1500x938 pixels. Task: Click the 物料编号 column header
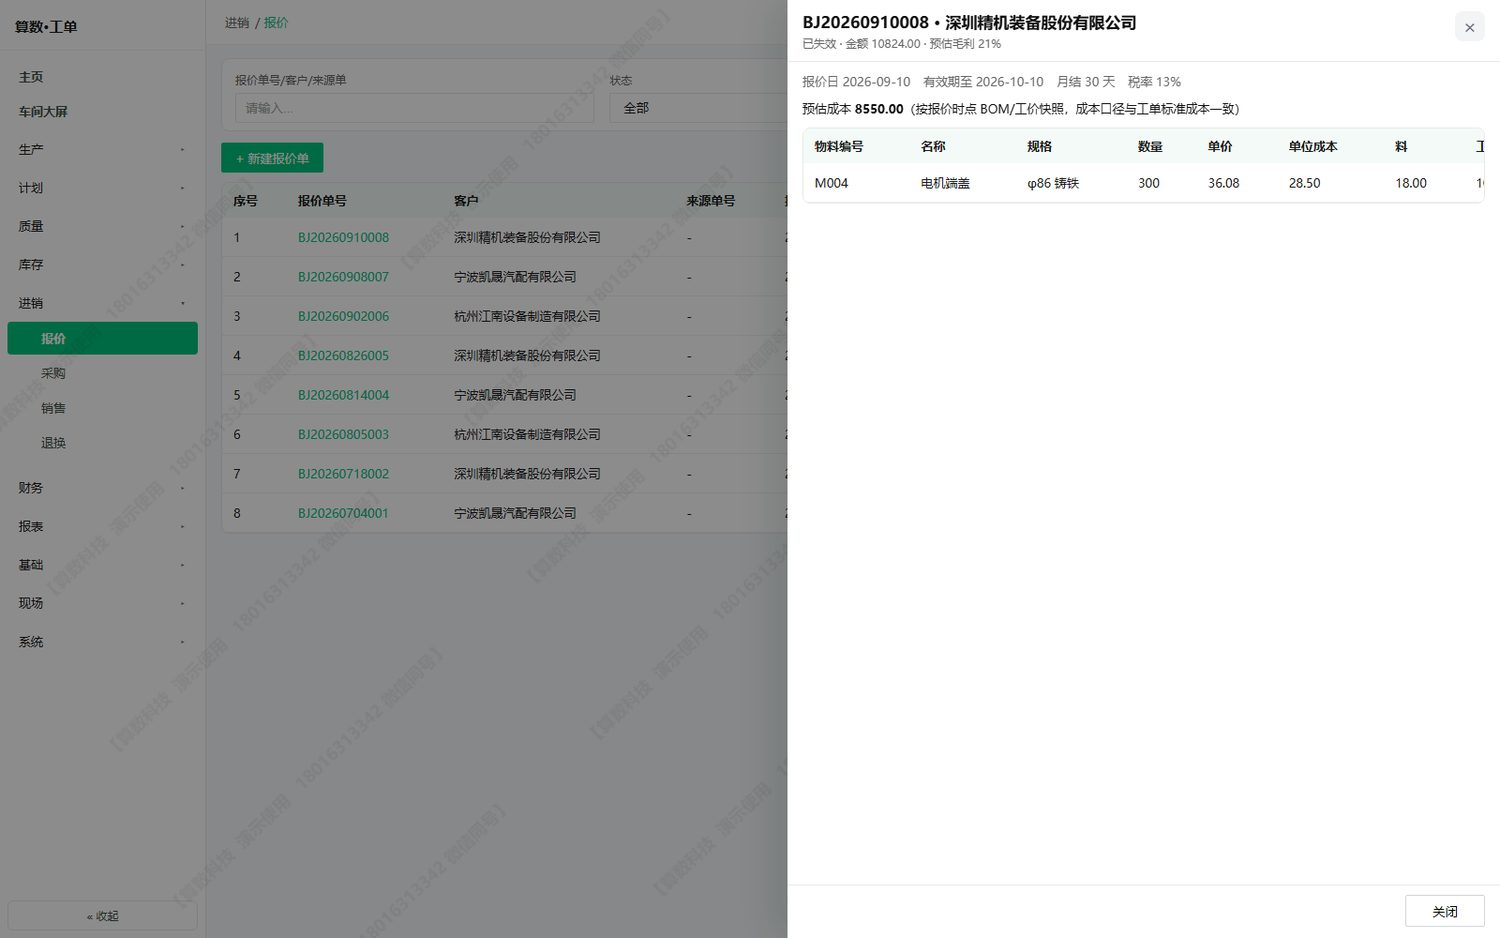838,146
